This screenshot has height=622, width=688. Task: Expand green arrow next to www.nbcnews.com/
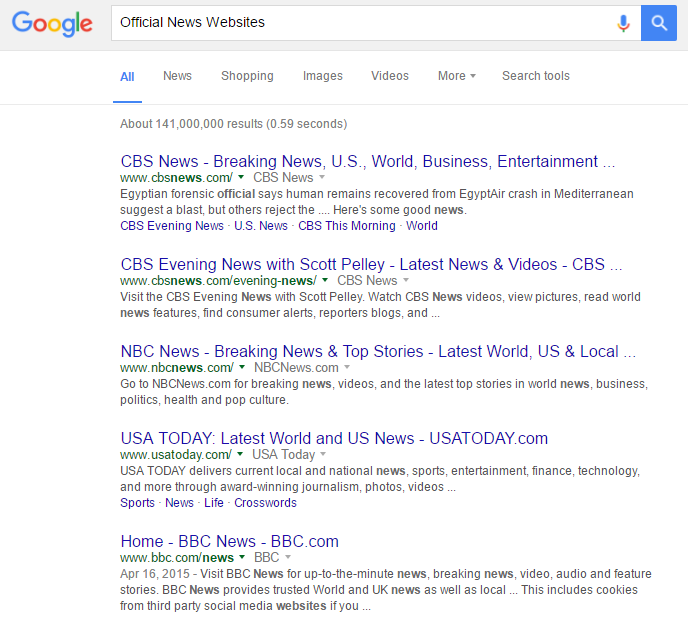(242, 367)
